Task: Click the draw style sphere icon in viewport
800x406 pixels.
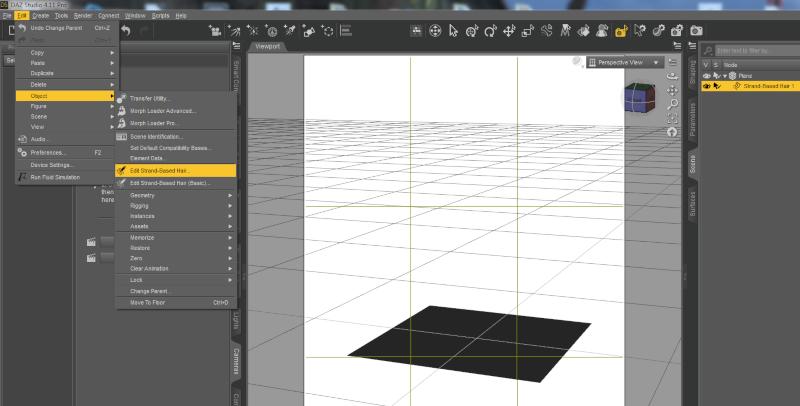Action: point(577,62)
